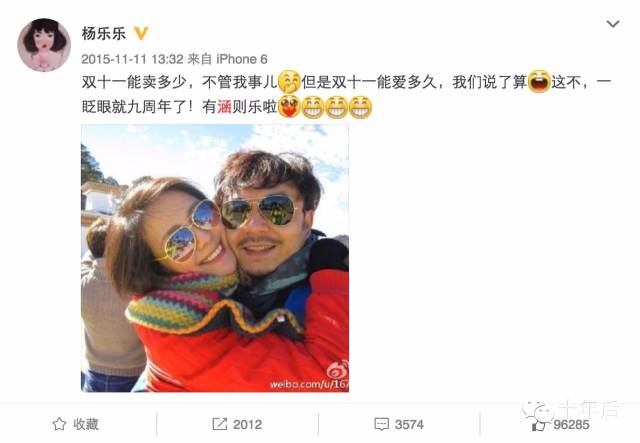The image size is (640, 443).
Task: Click the gold V verified badge
Action: [141, 33]
